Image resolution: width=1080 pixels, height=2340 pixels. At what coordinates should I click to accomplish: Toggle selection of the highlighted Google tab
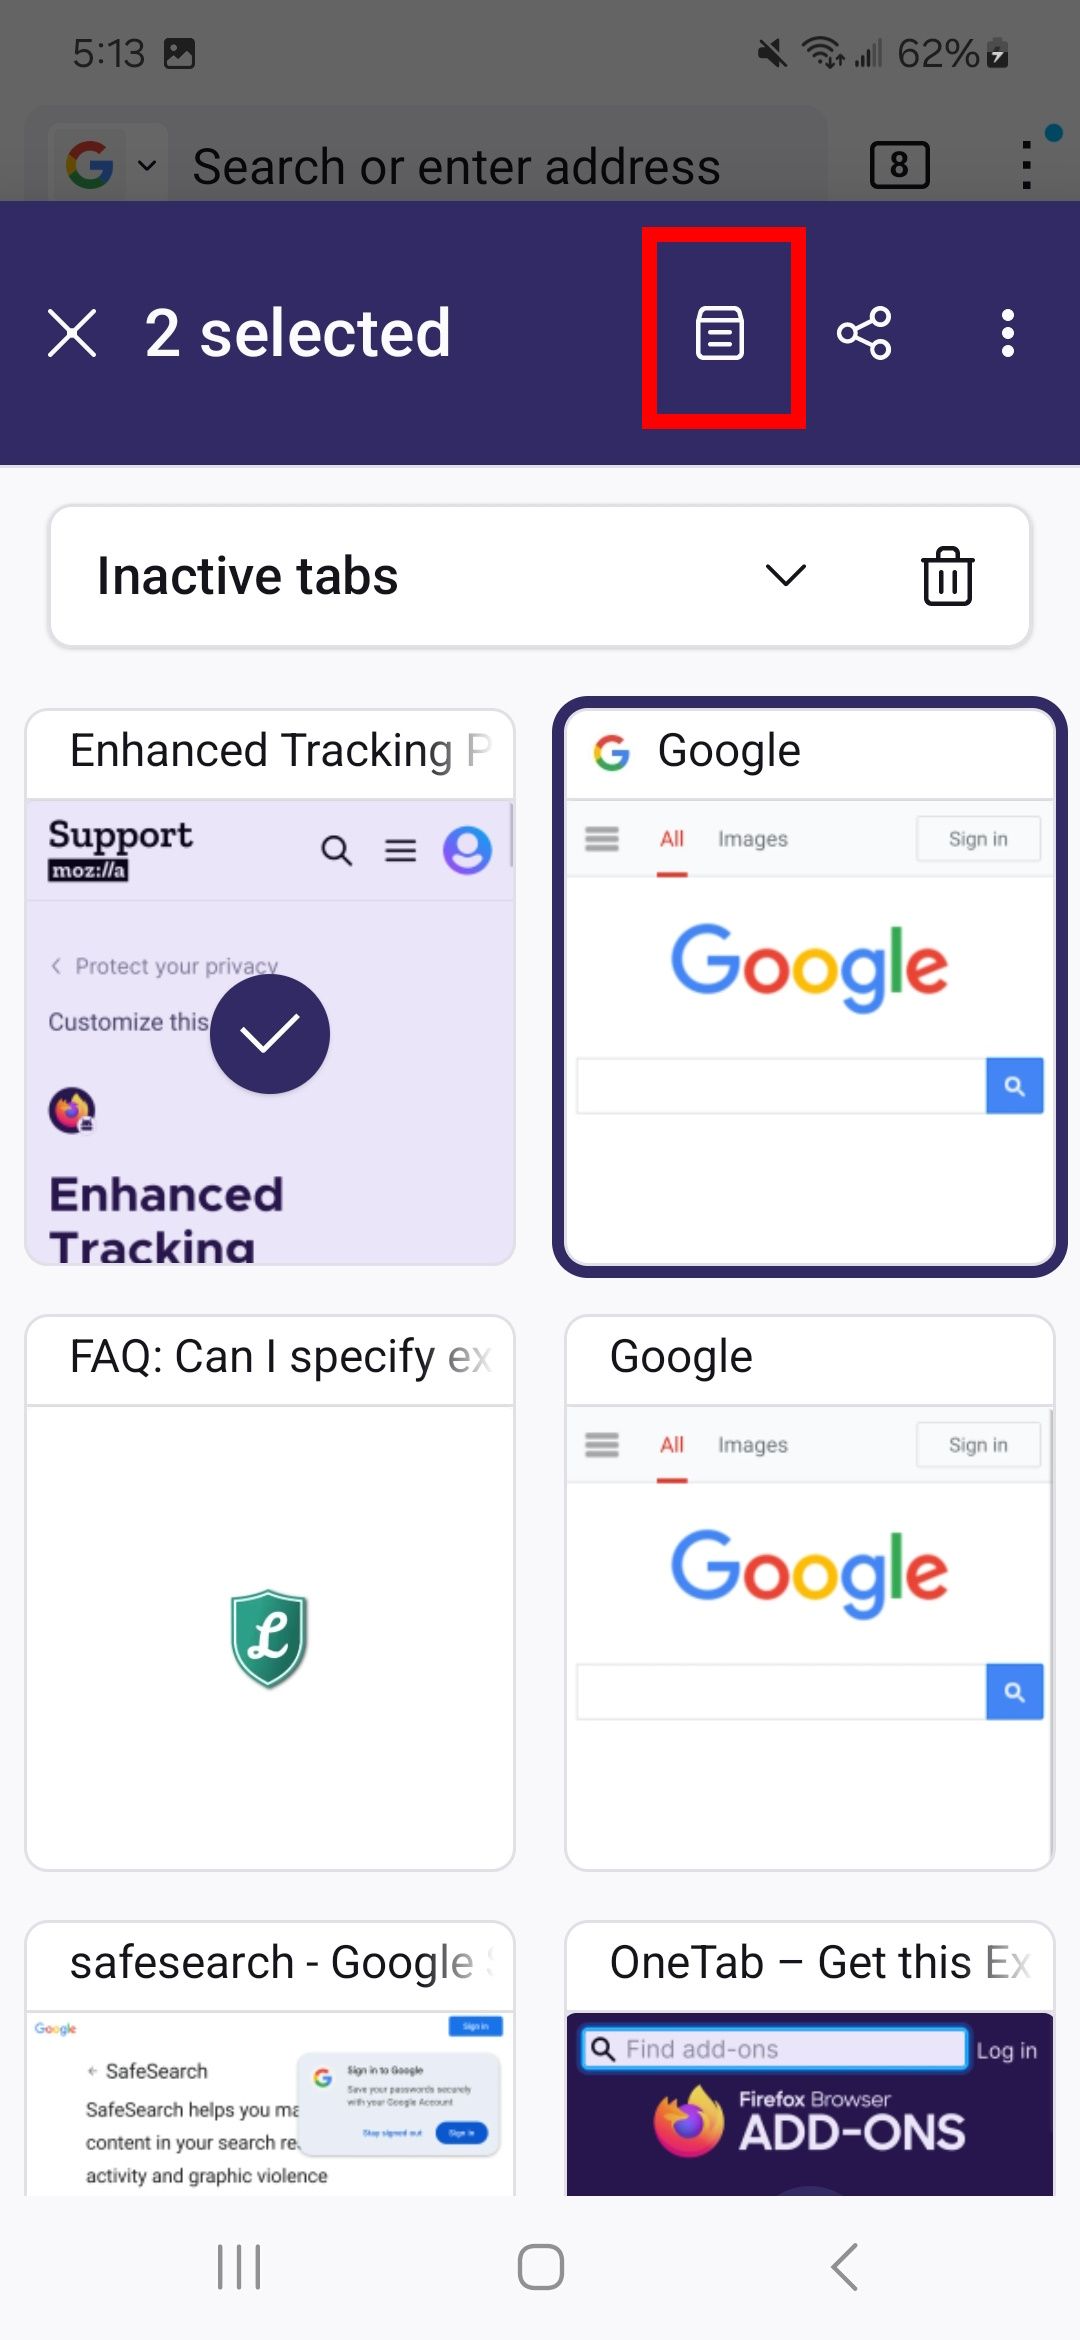(x=810, y=987)
